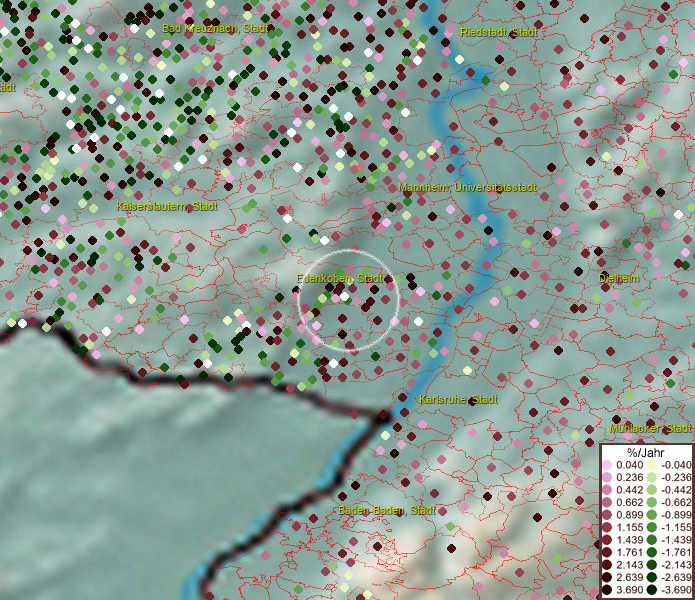The width and height of the screenshot is (695, 600).
Task: Click the -0.662 legend swatch
Action: 652,503
